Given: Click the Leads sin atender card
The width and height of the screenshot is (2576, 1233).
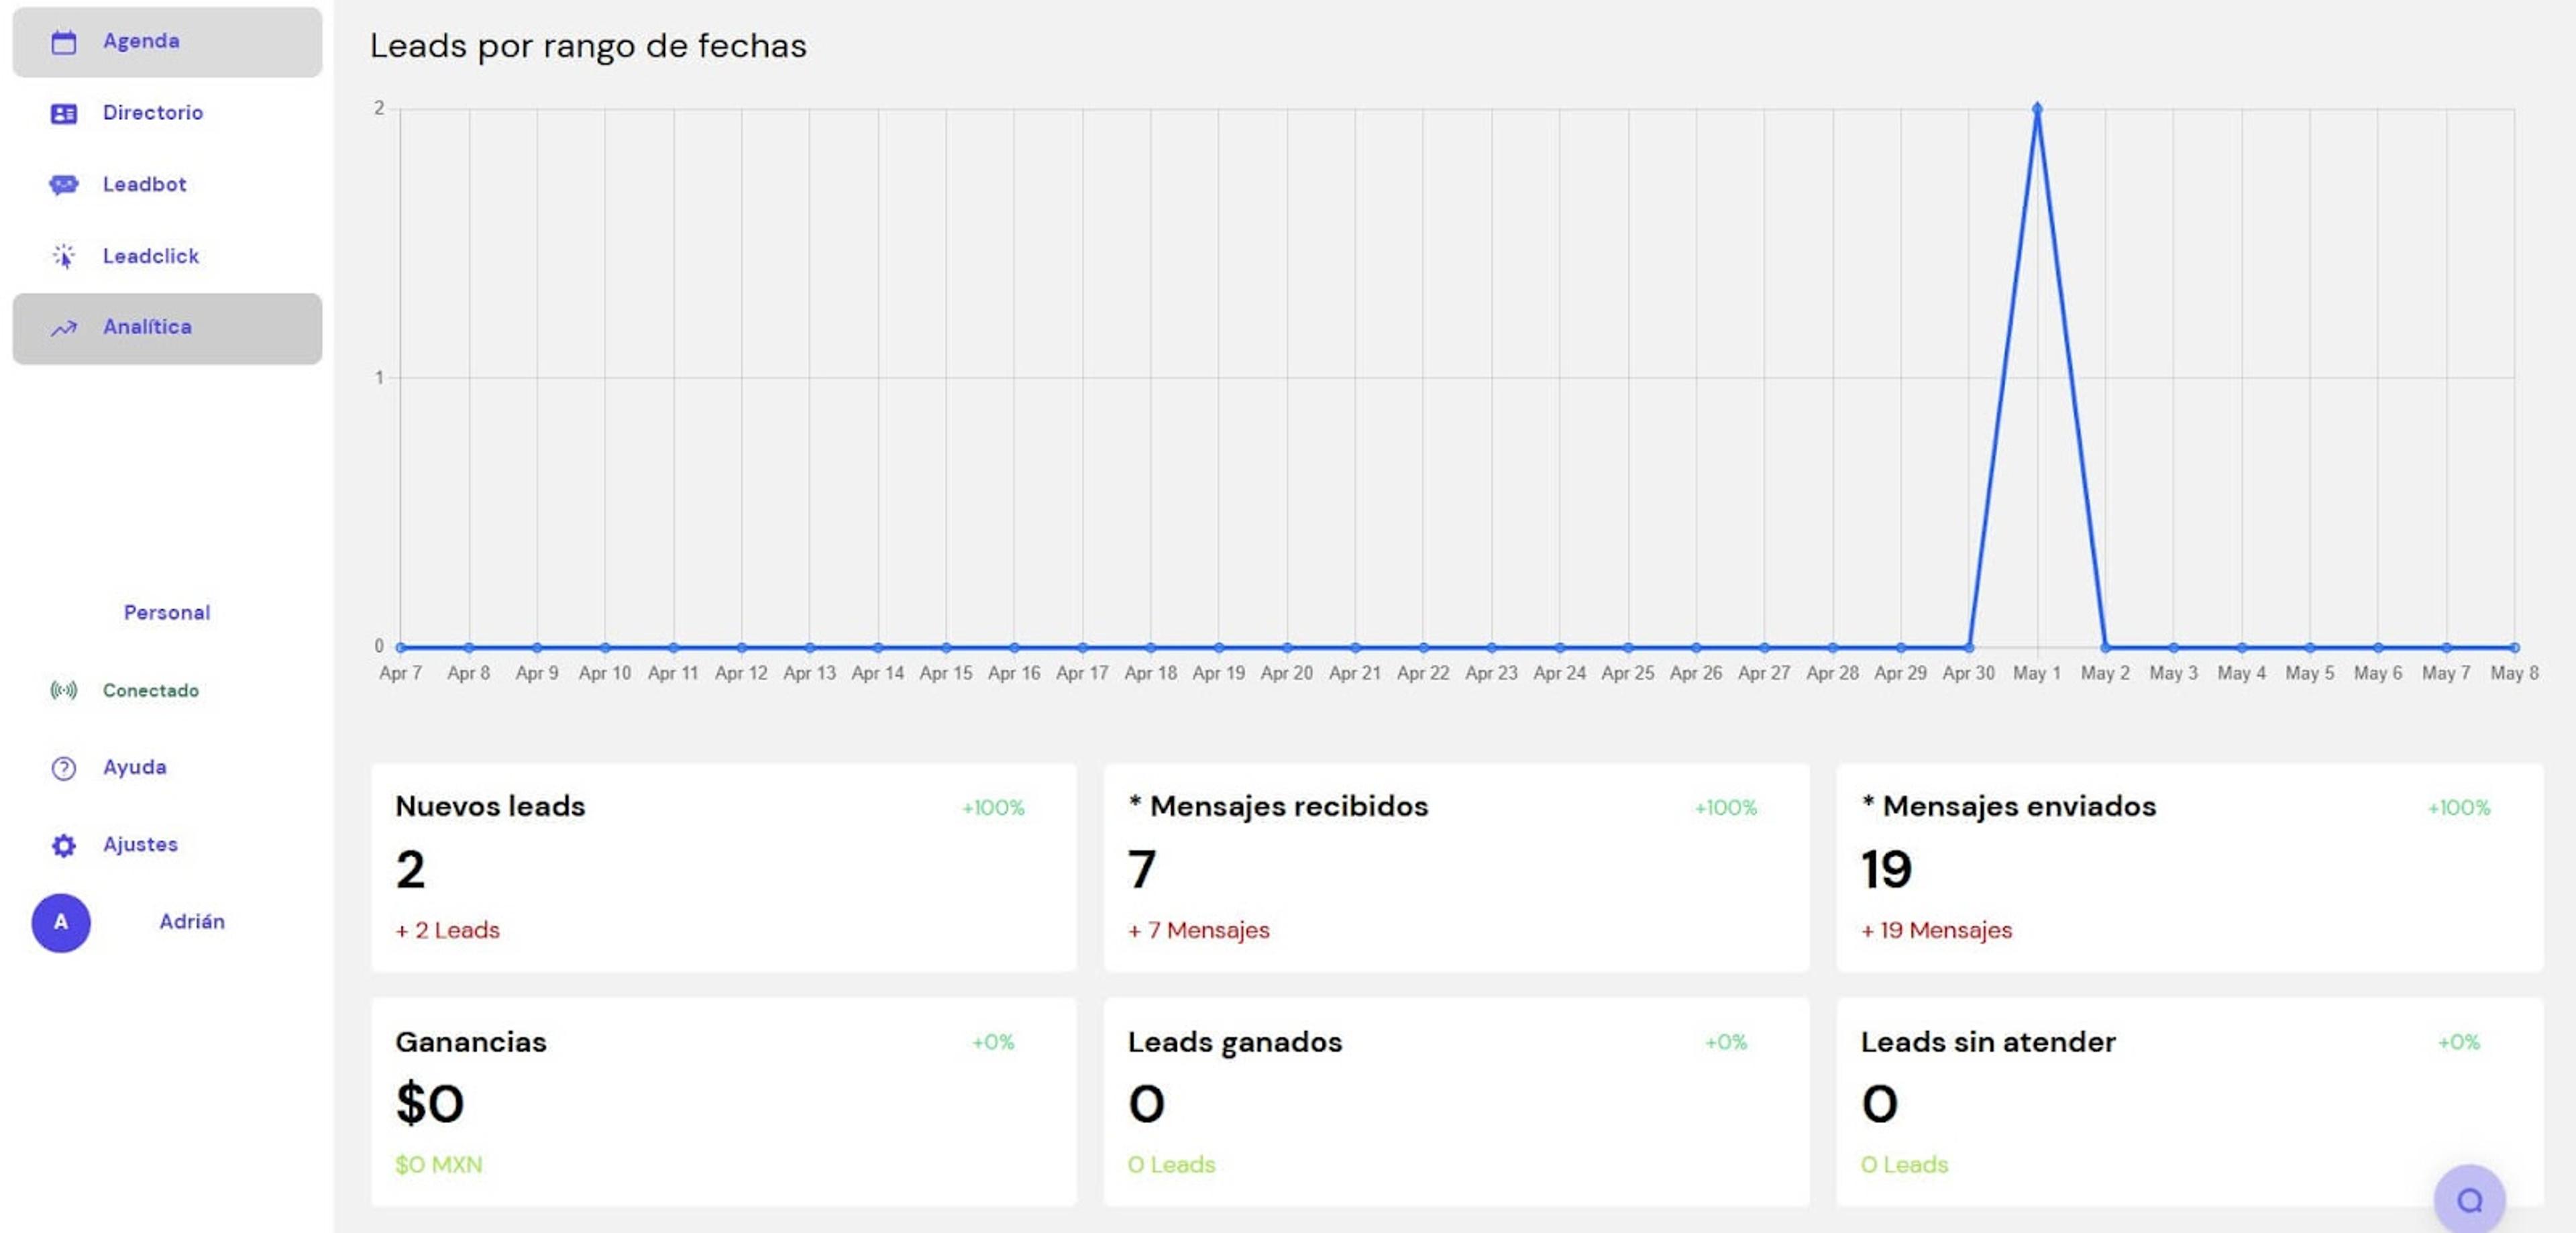Looking at the screenshot, I should [x=2189, y=1102].
